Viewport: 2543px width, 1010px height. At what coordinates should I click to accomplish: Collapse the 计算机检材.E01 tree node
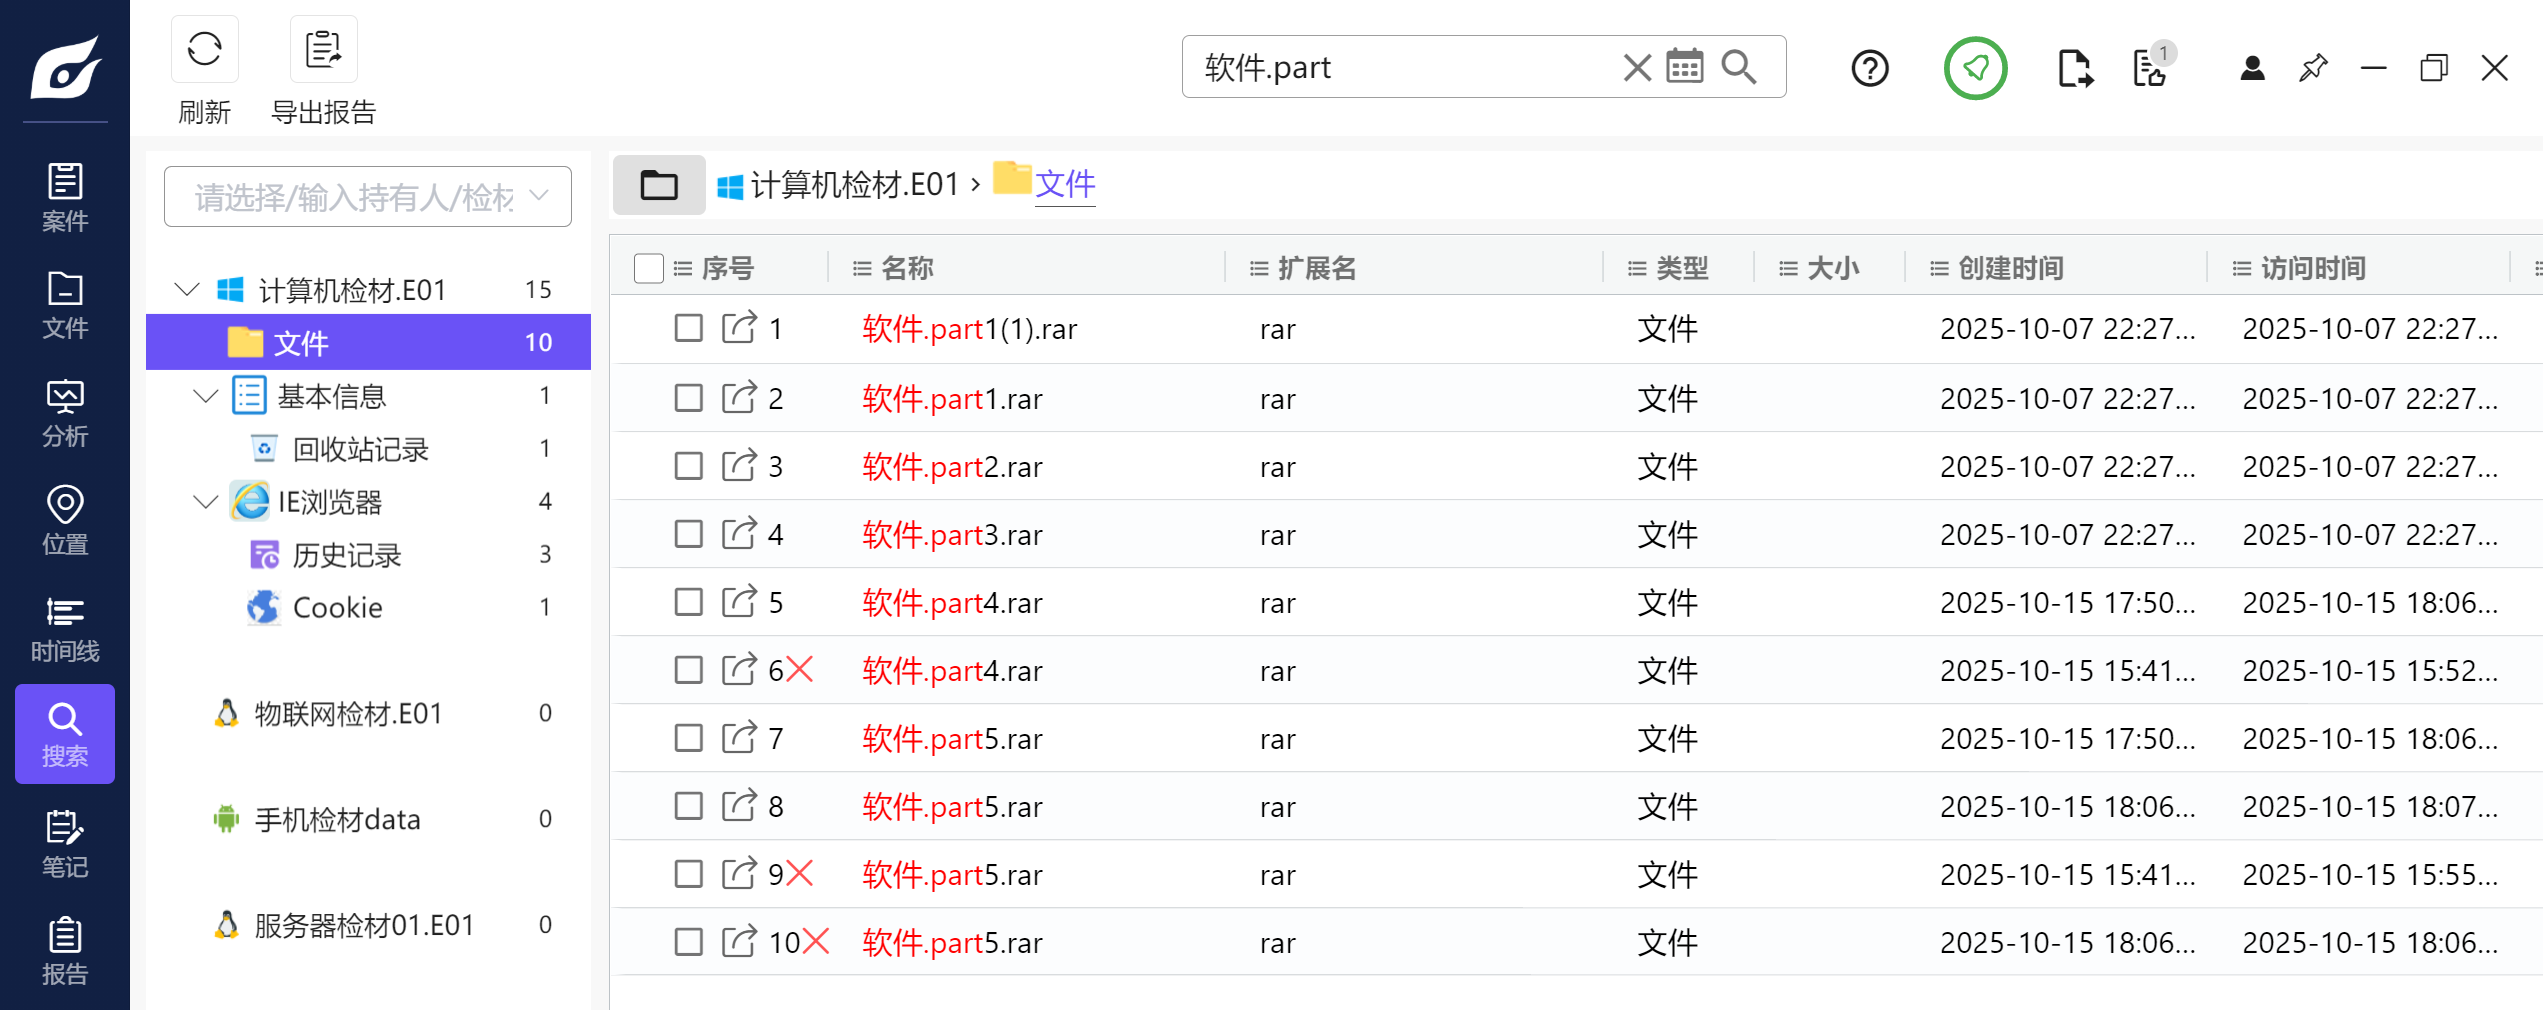pyautogui.click(x=186, y=290)
